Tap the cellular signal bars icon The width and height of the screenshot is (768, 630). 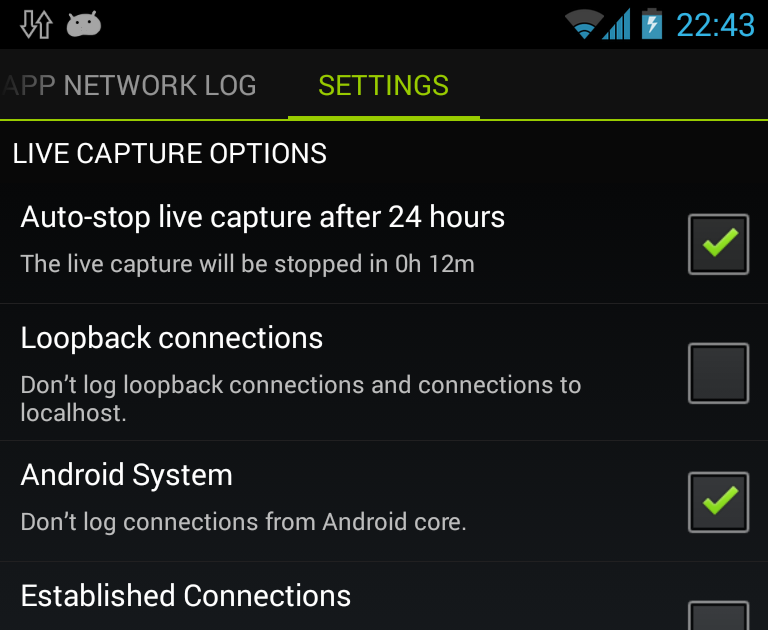[x=616, y=24]
